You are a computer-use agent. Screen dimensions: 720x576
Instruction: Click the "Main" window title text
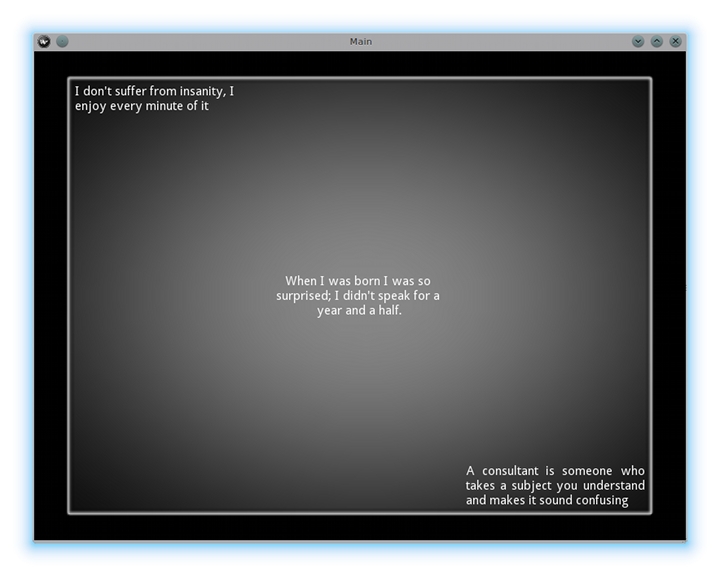point(360,41)
